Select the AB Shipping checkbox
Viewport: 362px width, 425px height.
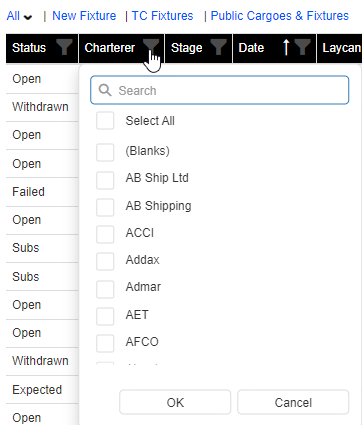click(x=105, y=207)
